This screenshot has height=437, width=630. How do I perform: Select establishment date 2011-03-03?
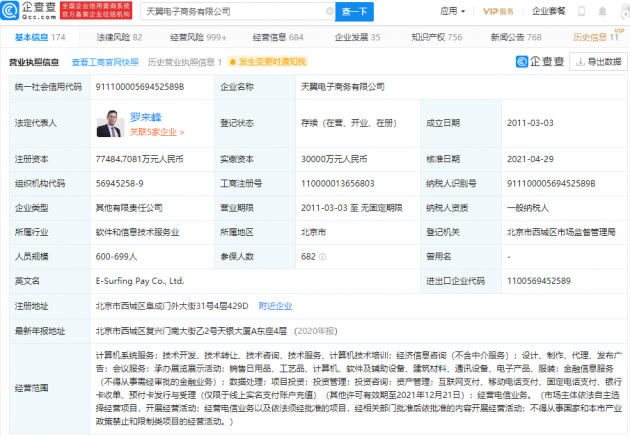pos(530,123)
